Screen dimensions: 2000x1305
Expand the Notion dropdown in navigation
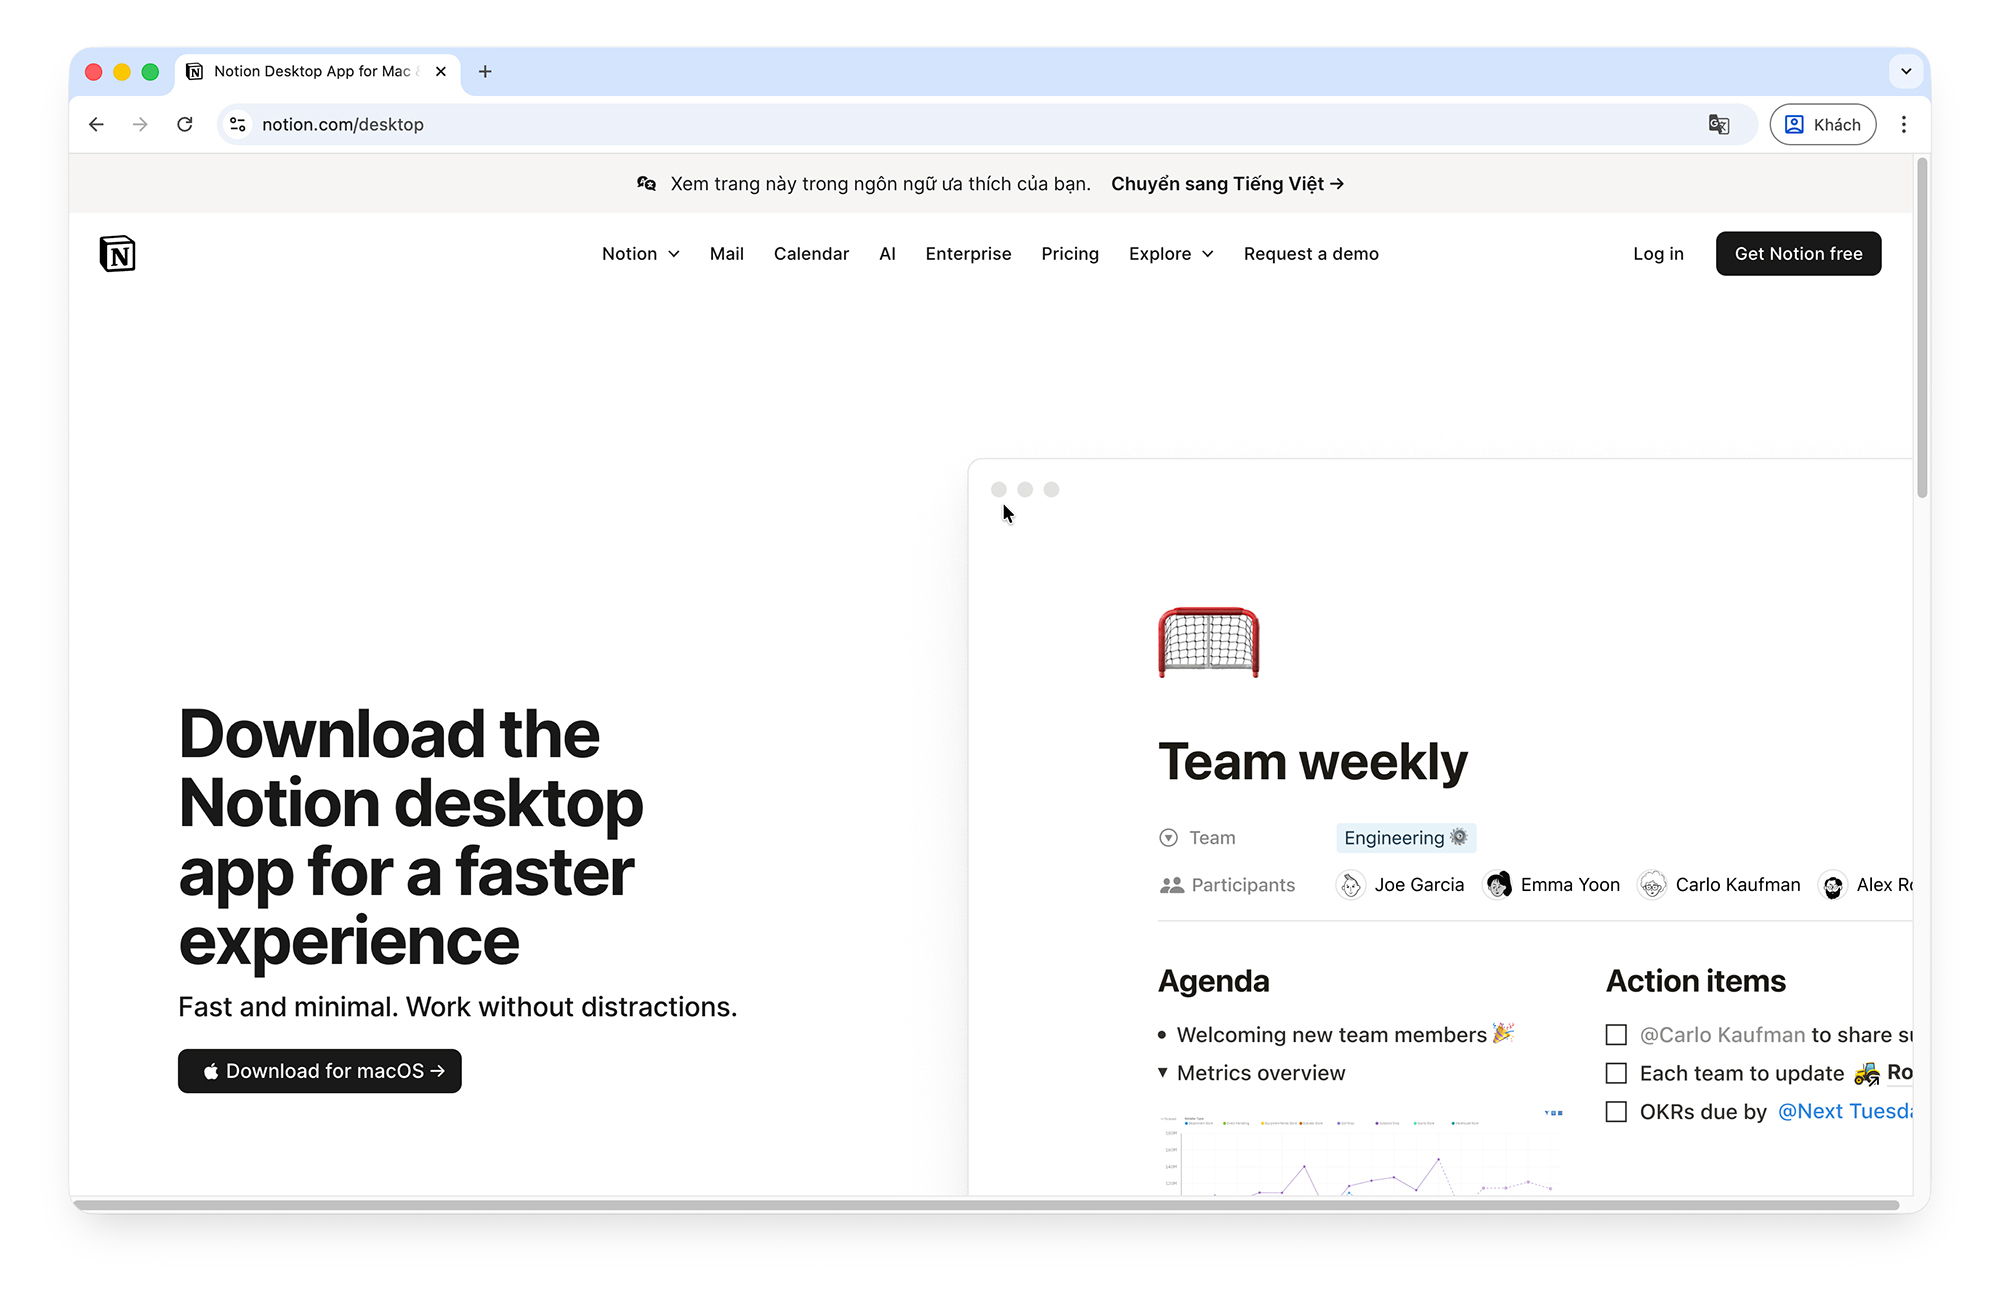coord(640,254)
